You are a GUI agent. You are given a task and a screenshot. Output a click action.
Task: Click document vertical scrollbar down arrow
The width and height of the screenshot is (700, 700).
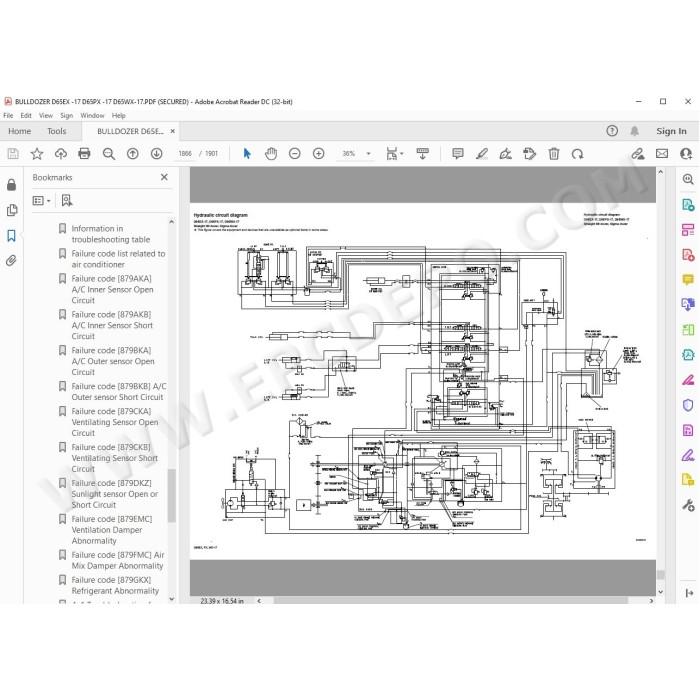point(661,592)
